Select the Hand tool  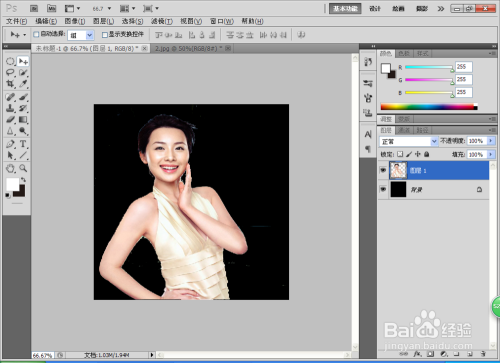(10, 168)
